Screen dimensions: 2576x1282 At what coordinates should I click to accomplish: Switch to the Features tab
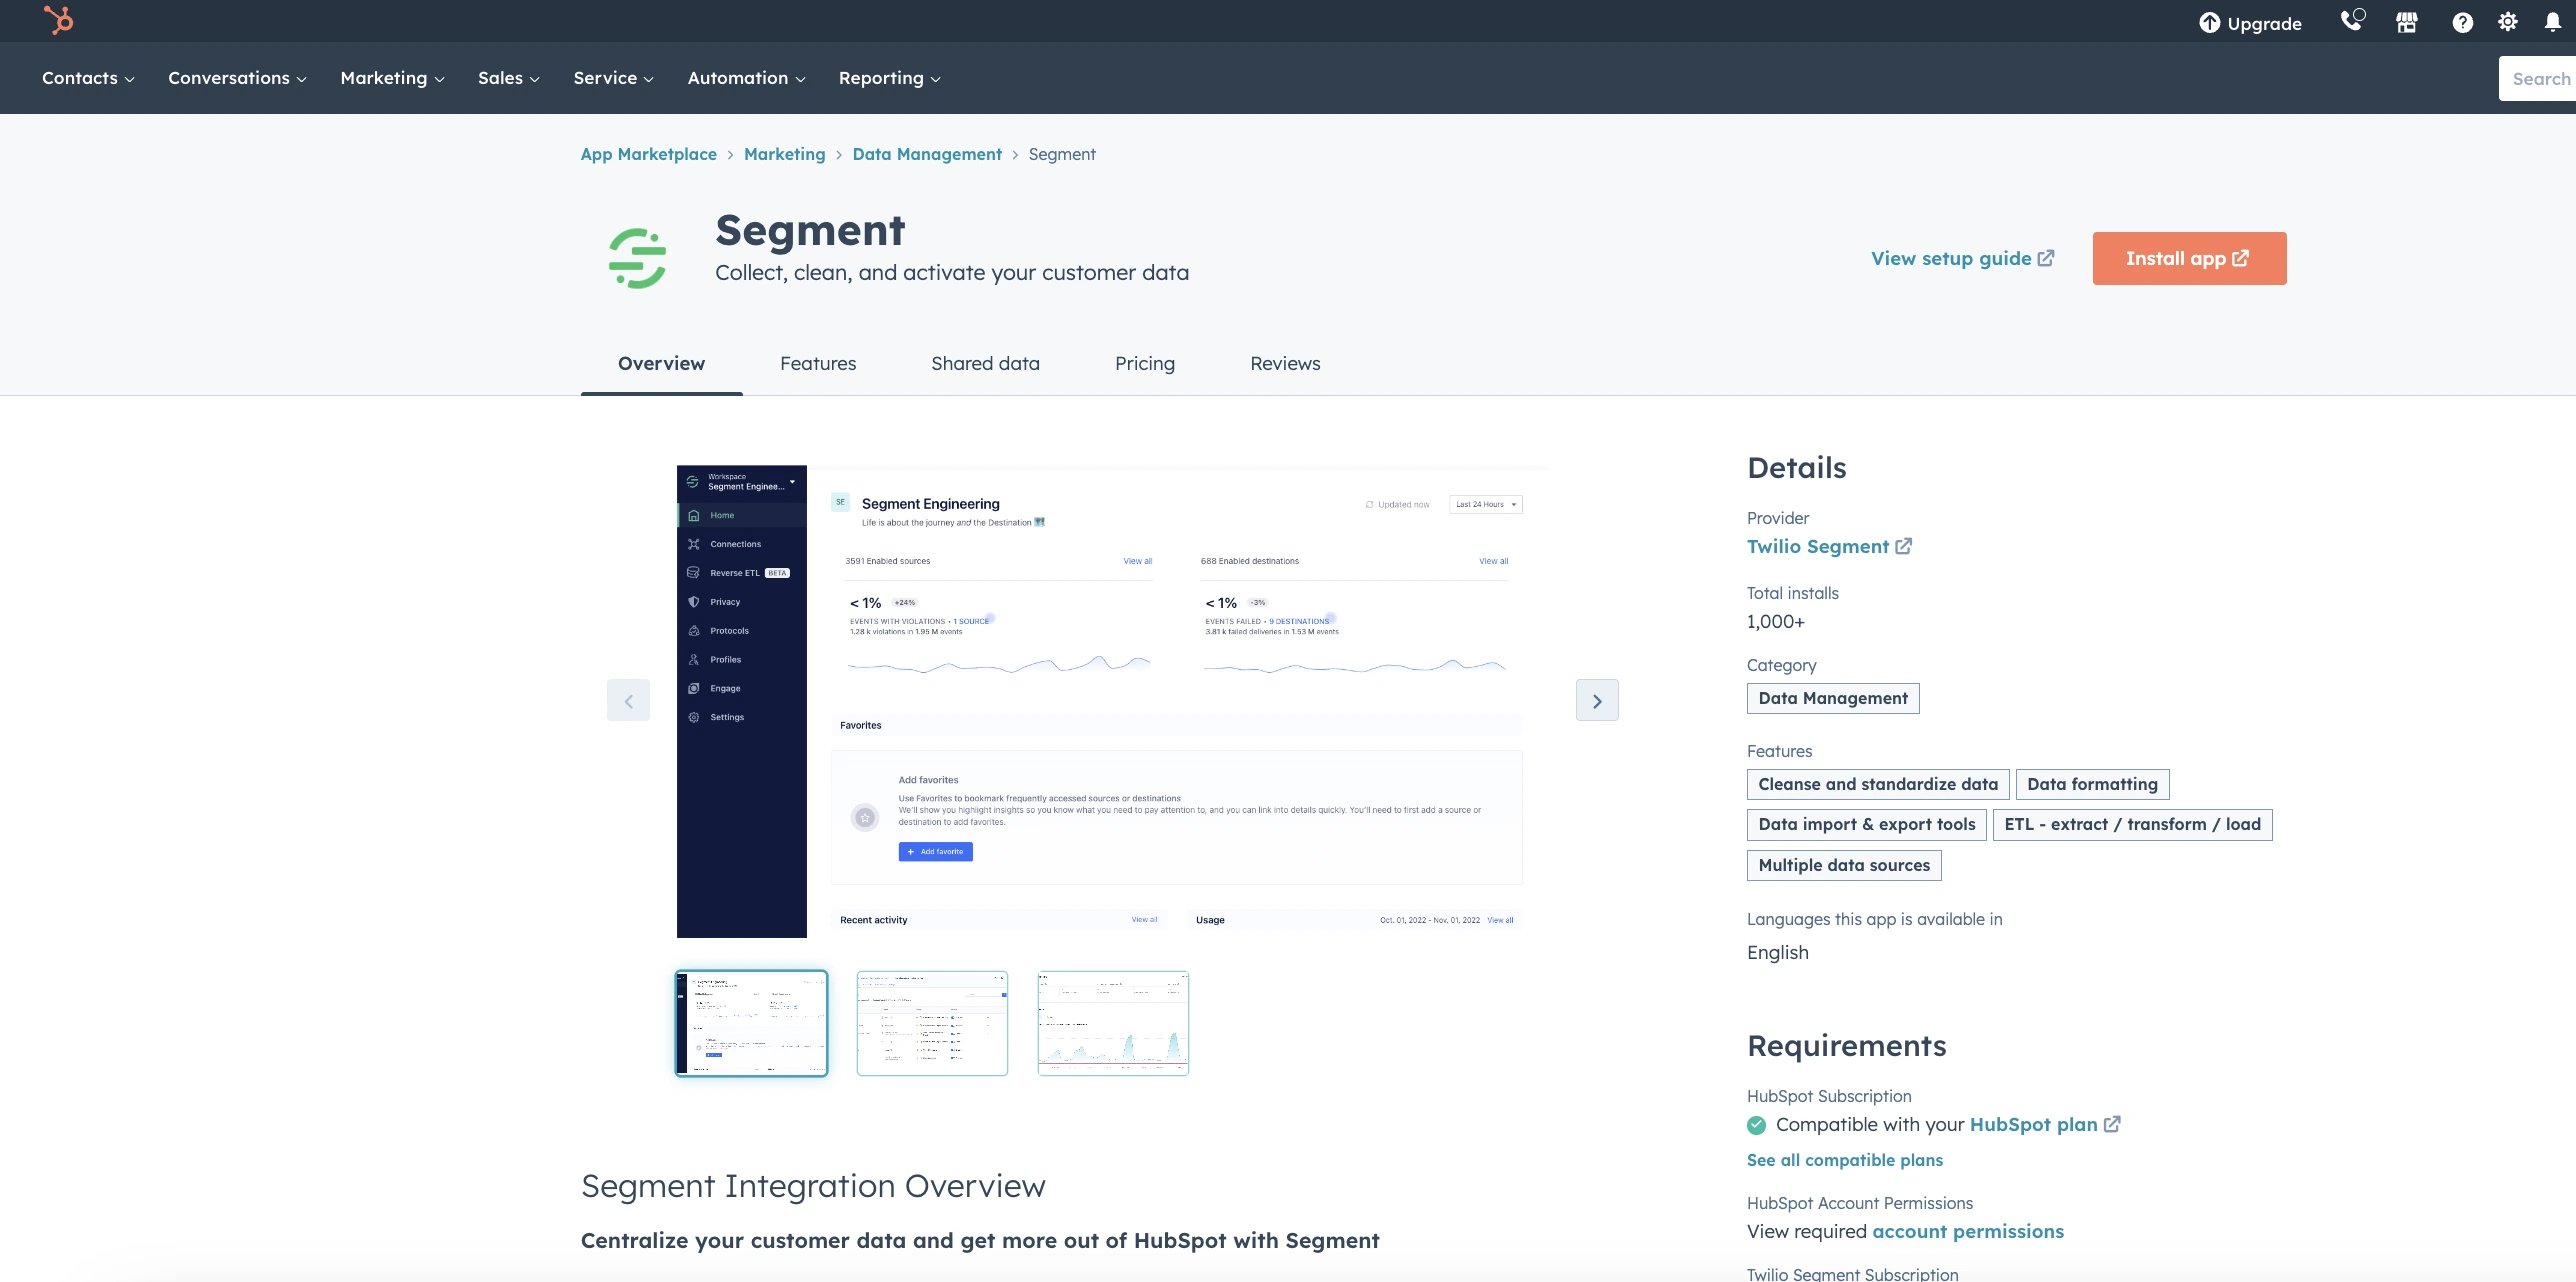[817, 363]
